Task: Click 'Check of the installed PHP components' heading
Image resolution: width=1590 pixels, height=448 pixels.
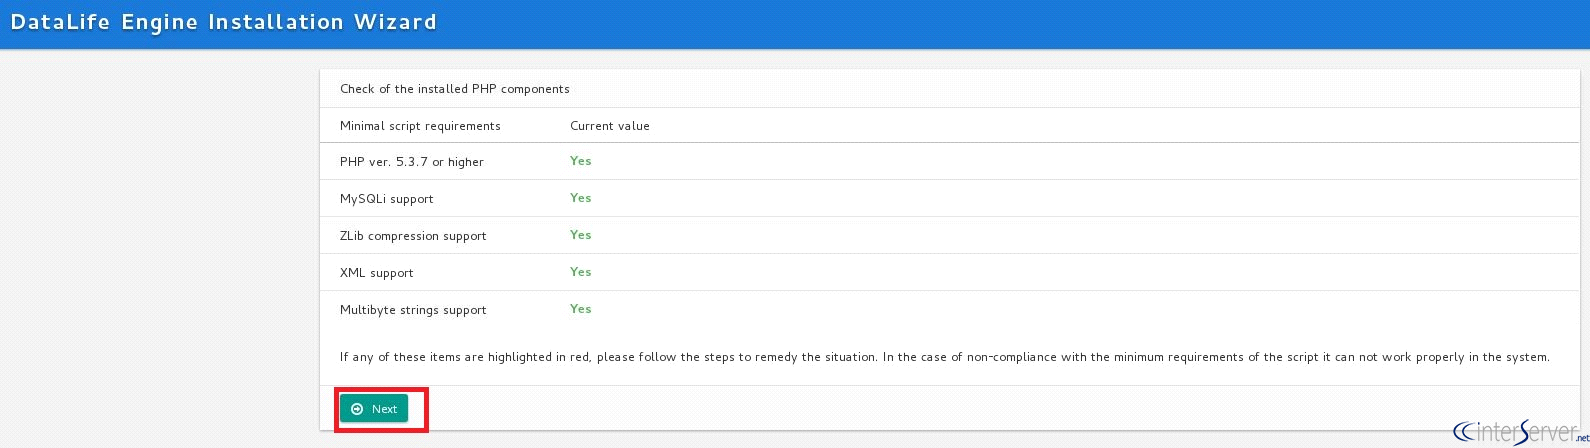Action: (455, 89)
